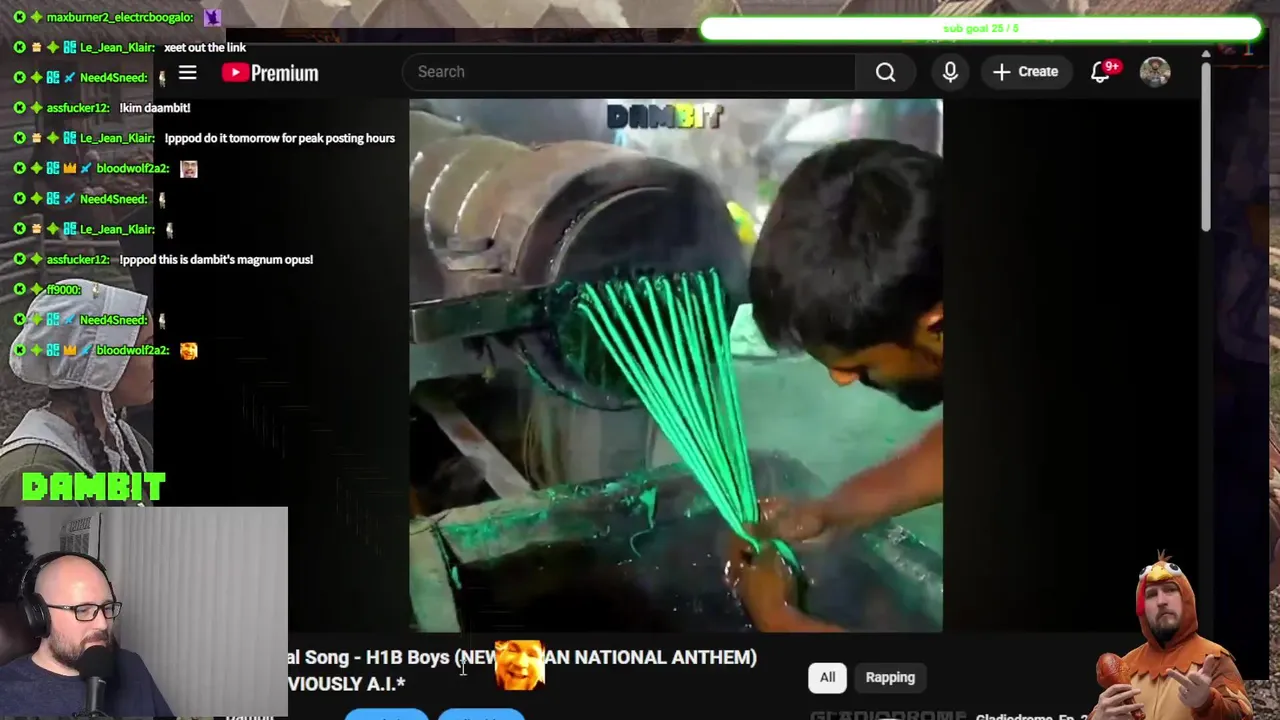1280x720 pixels.
Task: Open the YouTube hamburger guide menu
Action: tap(187, 72)
